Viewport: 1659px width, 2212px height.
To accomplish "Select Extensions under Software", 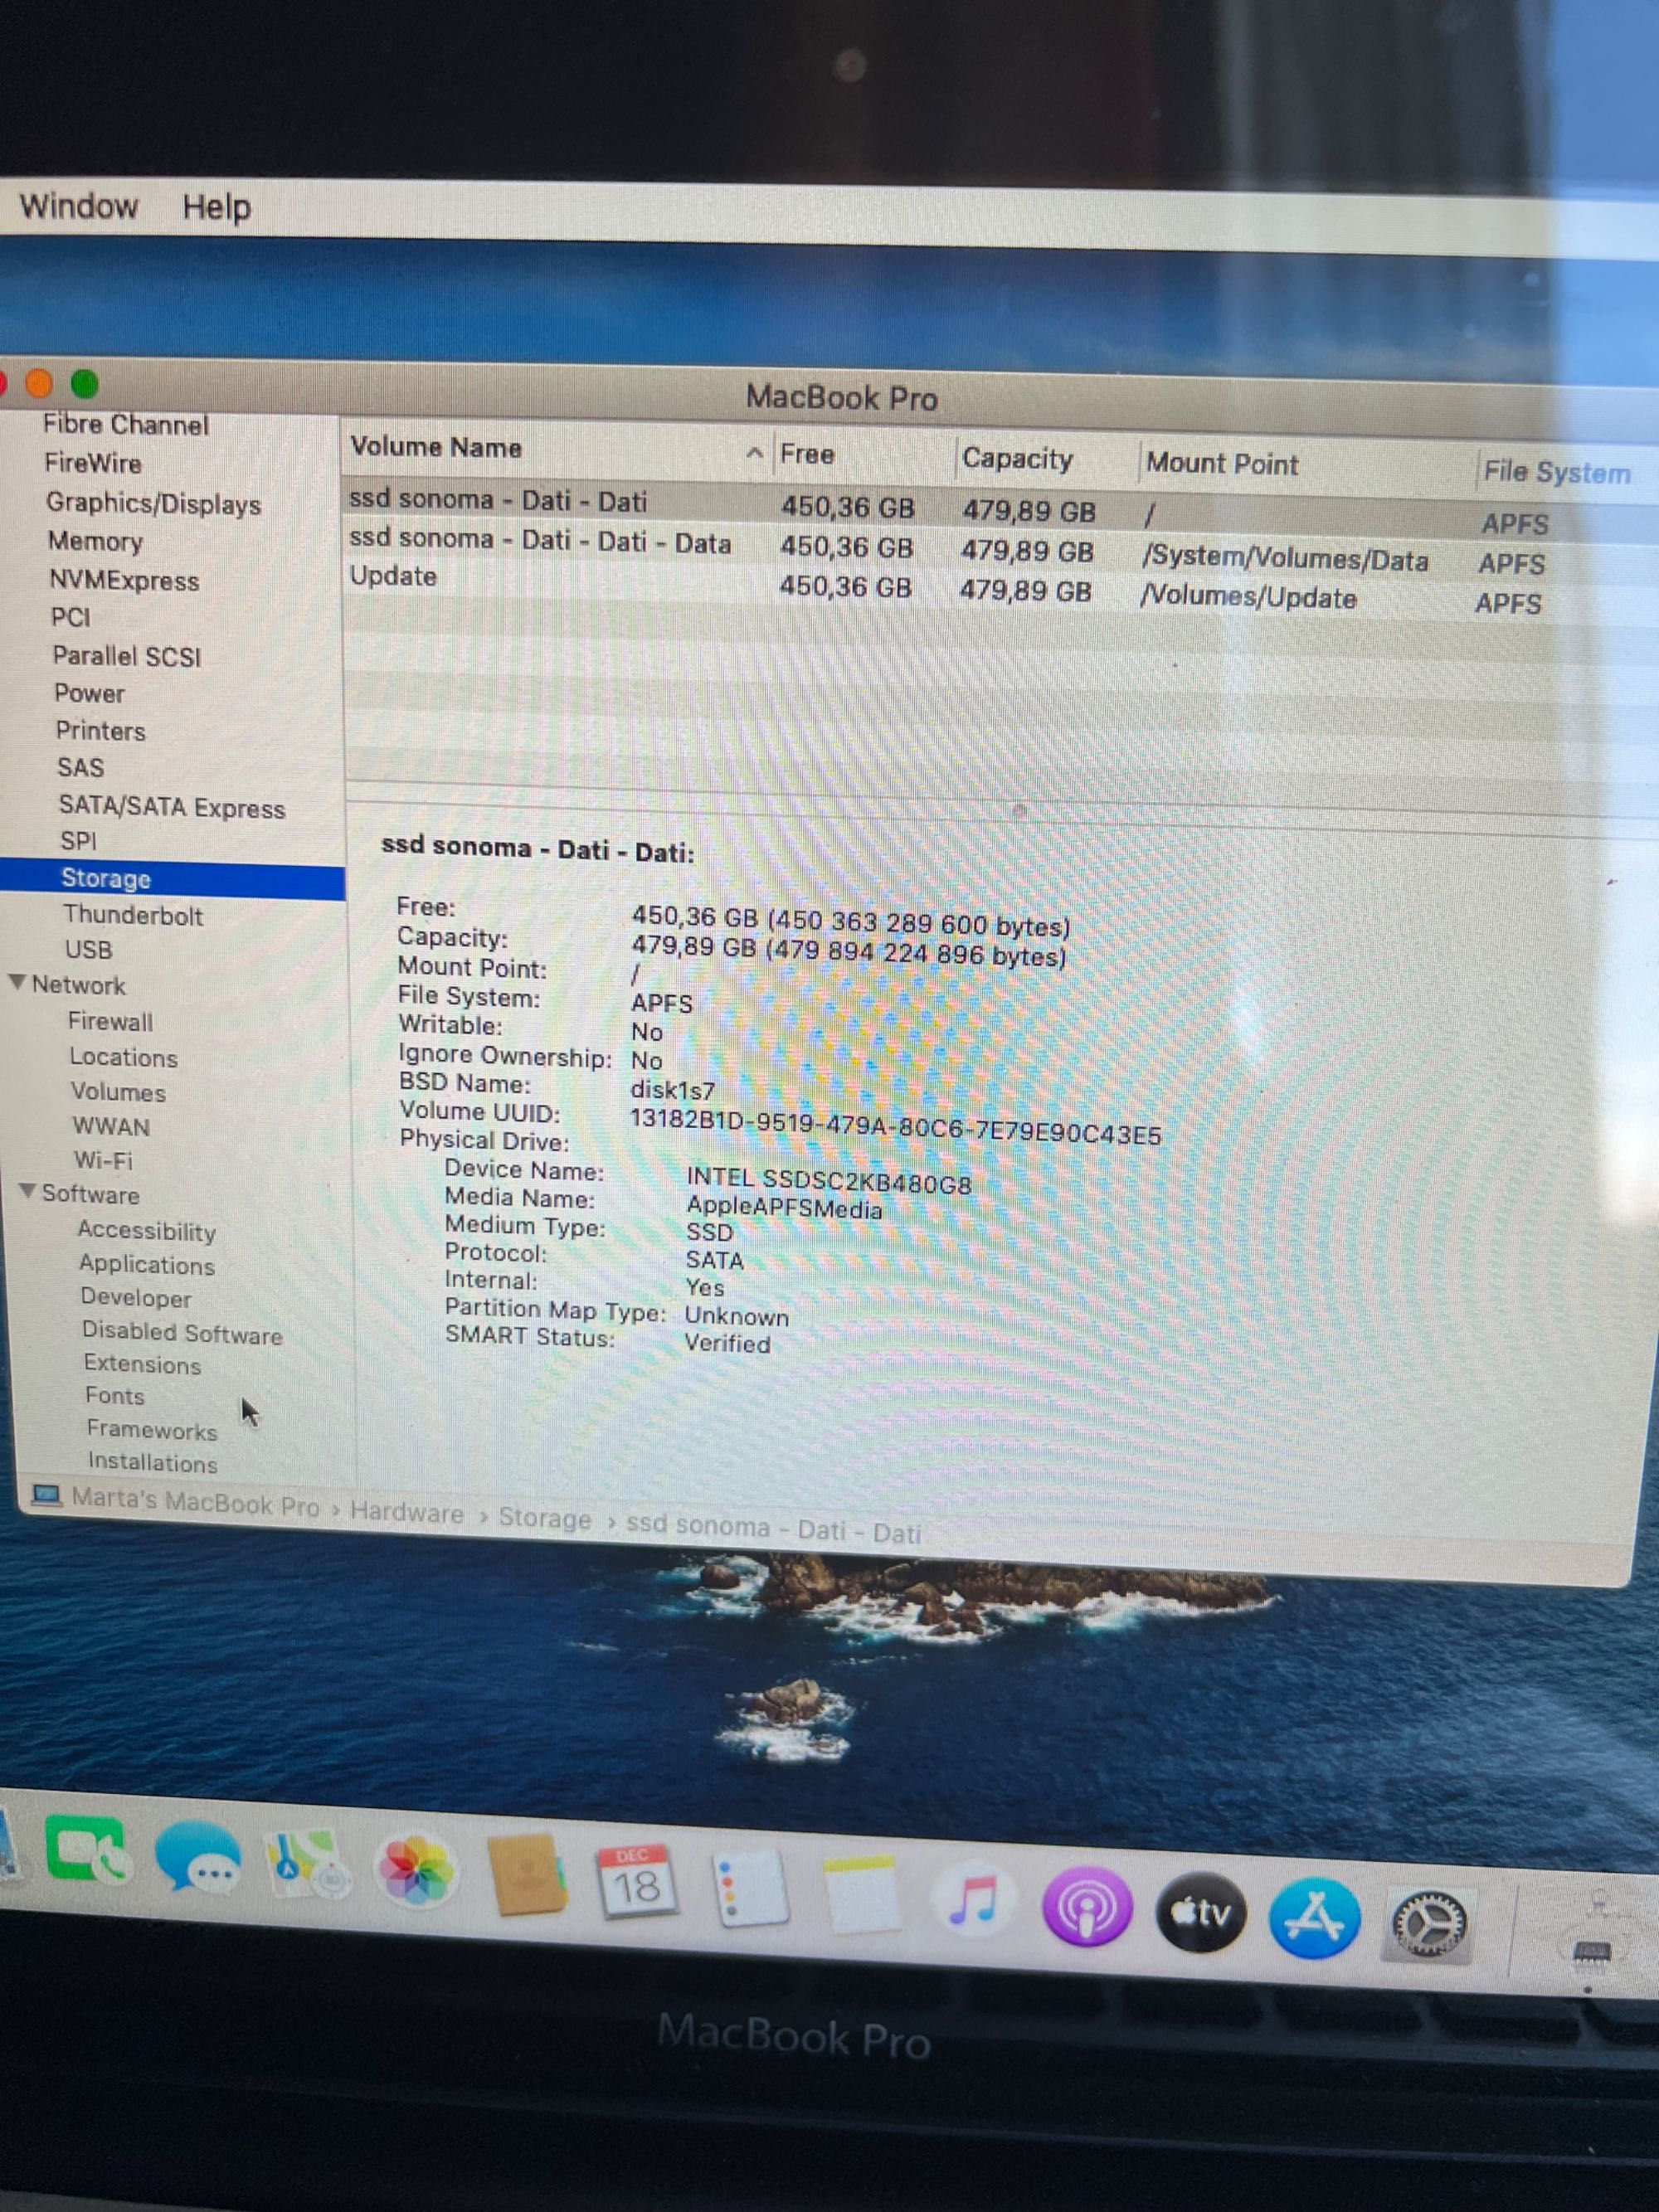I will click(x=142, y=1364).
